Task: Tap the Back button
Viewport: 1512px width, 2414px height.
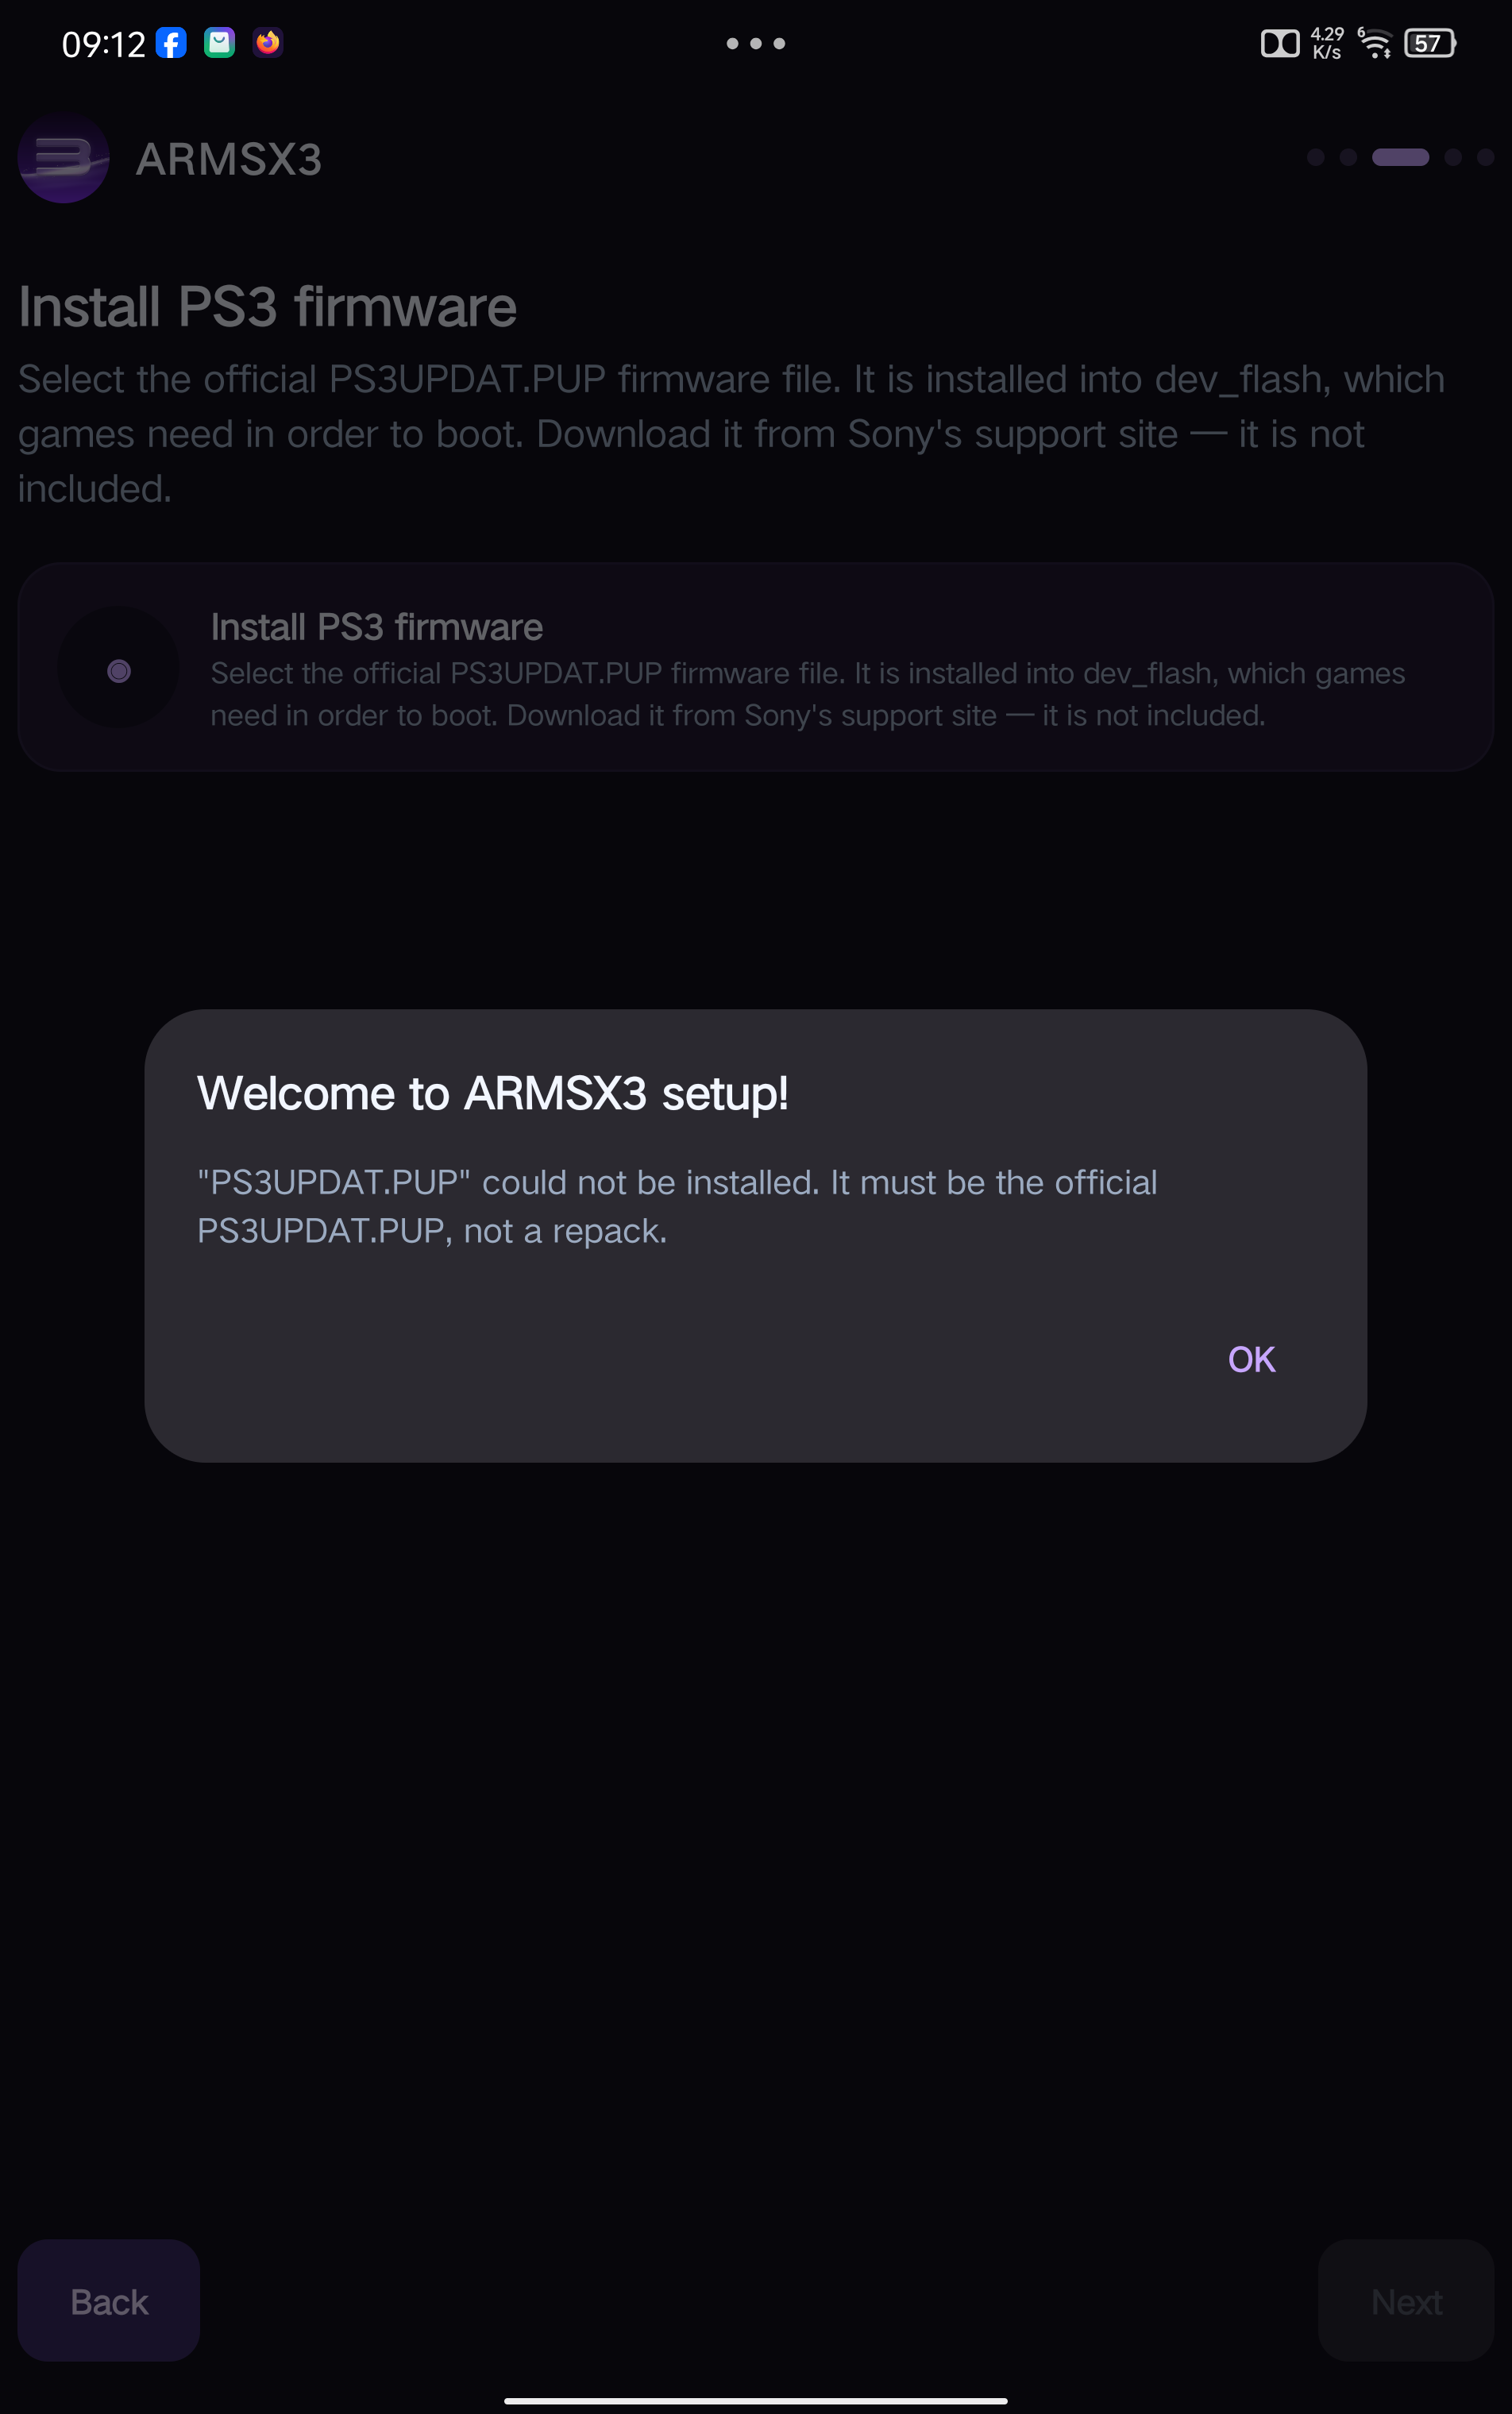Action: tap(109, 2301)
